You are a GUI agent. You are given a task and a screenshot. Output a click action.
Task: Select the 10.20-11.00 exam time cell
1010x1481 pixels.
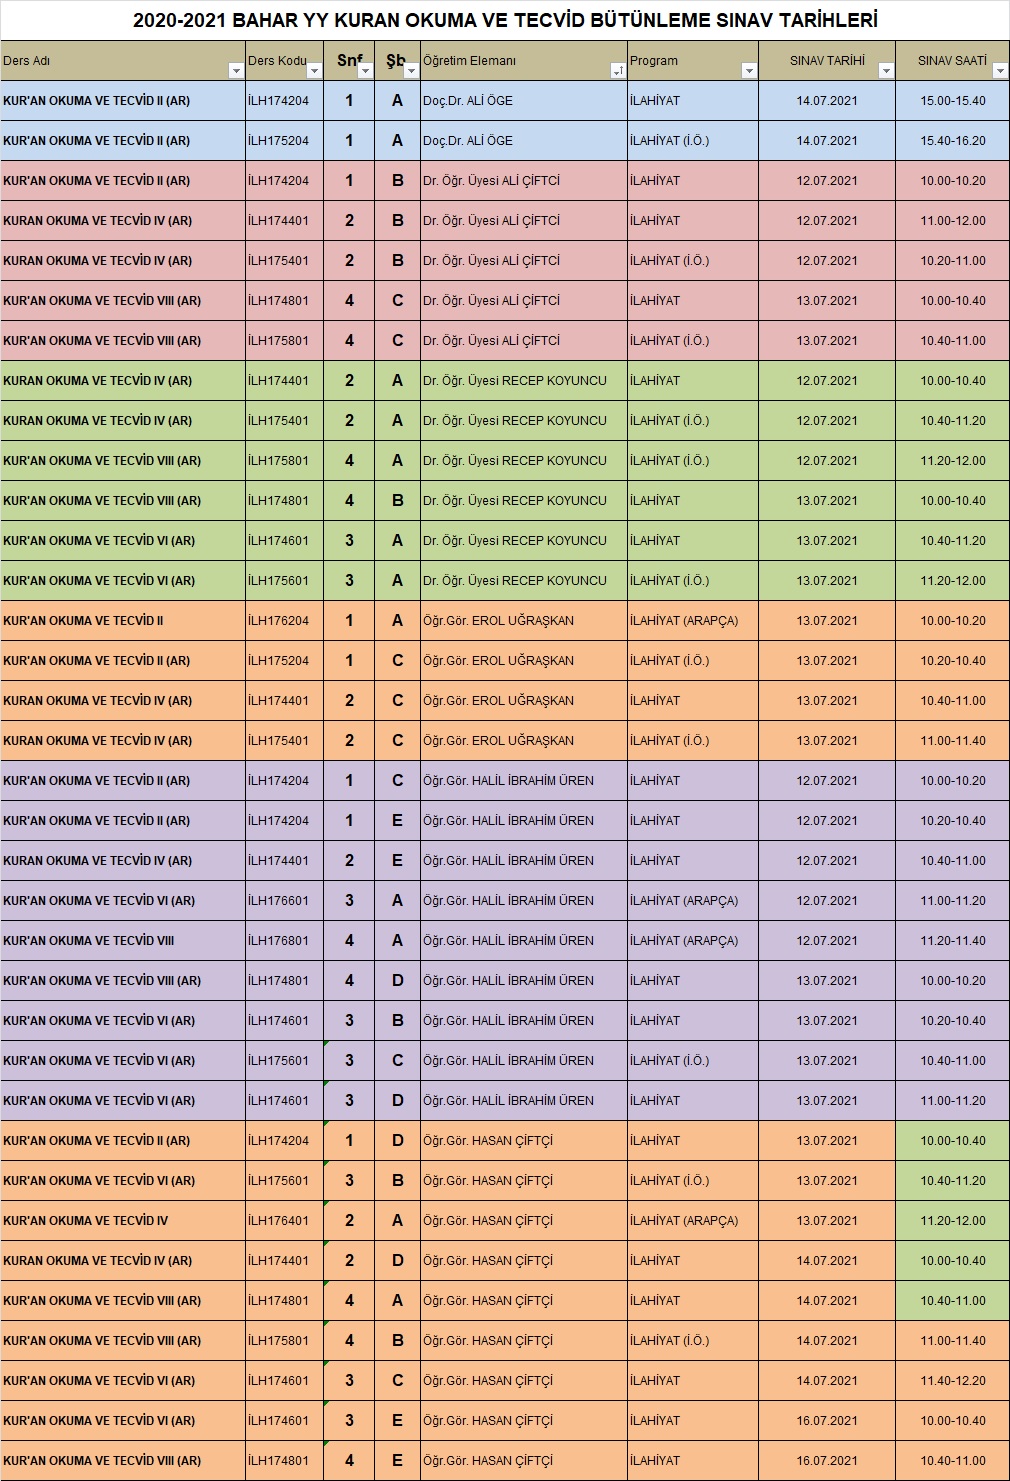coord(952,261)
